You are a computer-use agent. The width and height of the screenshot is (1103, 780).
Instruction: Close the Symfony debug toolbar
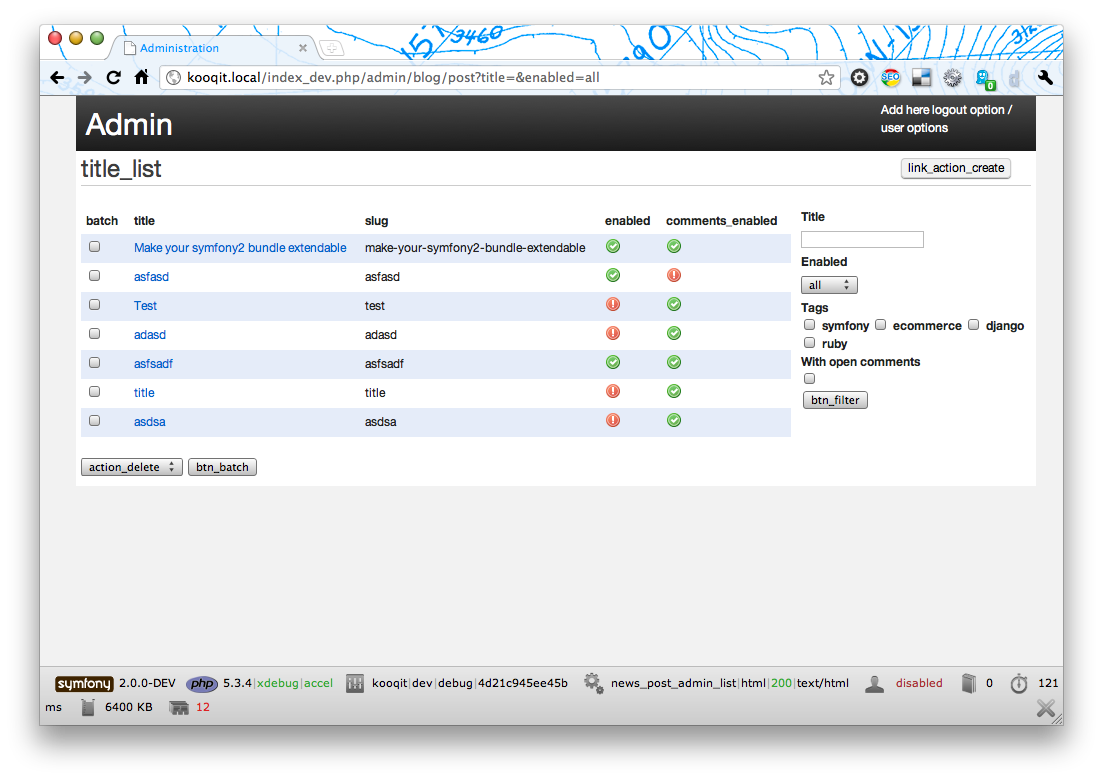1045,709
